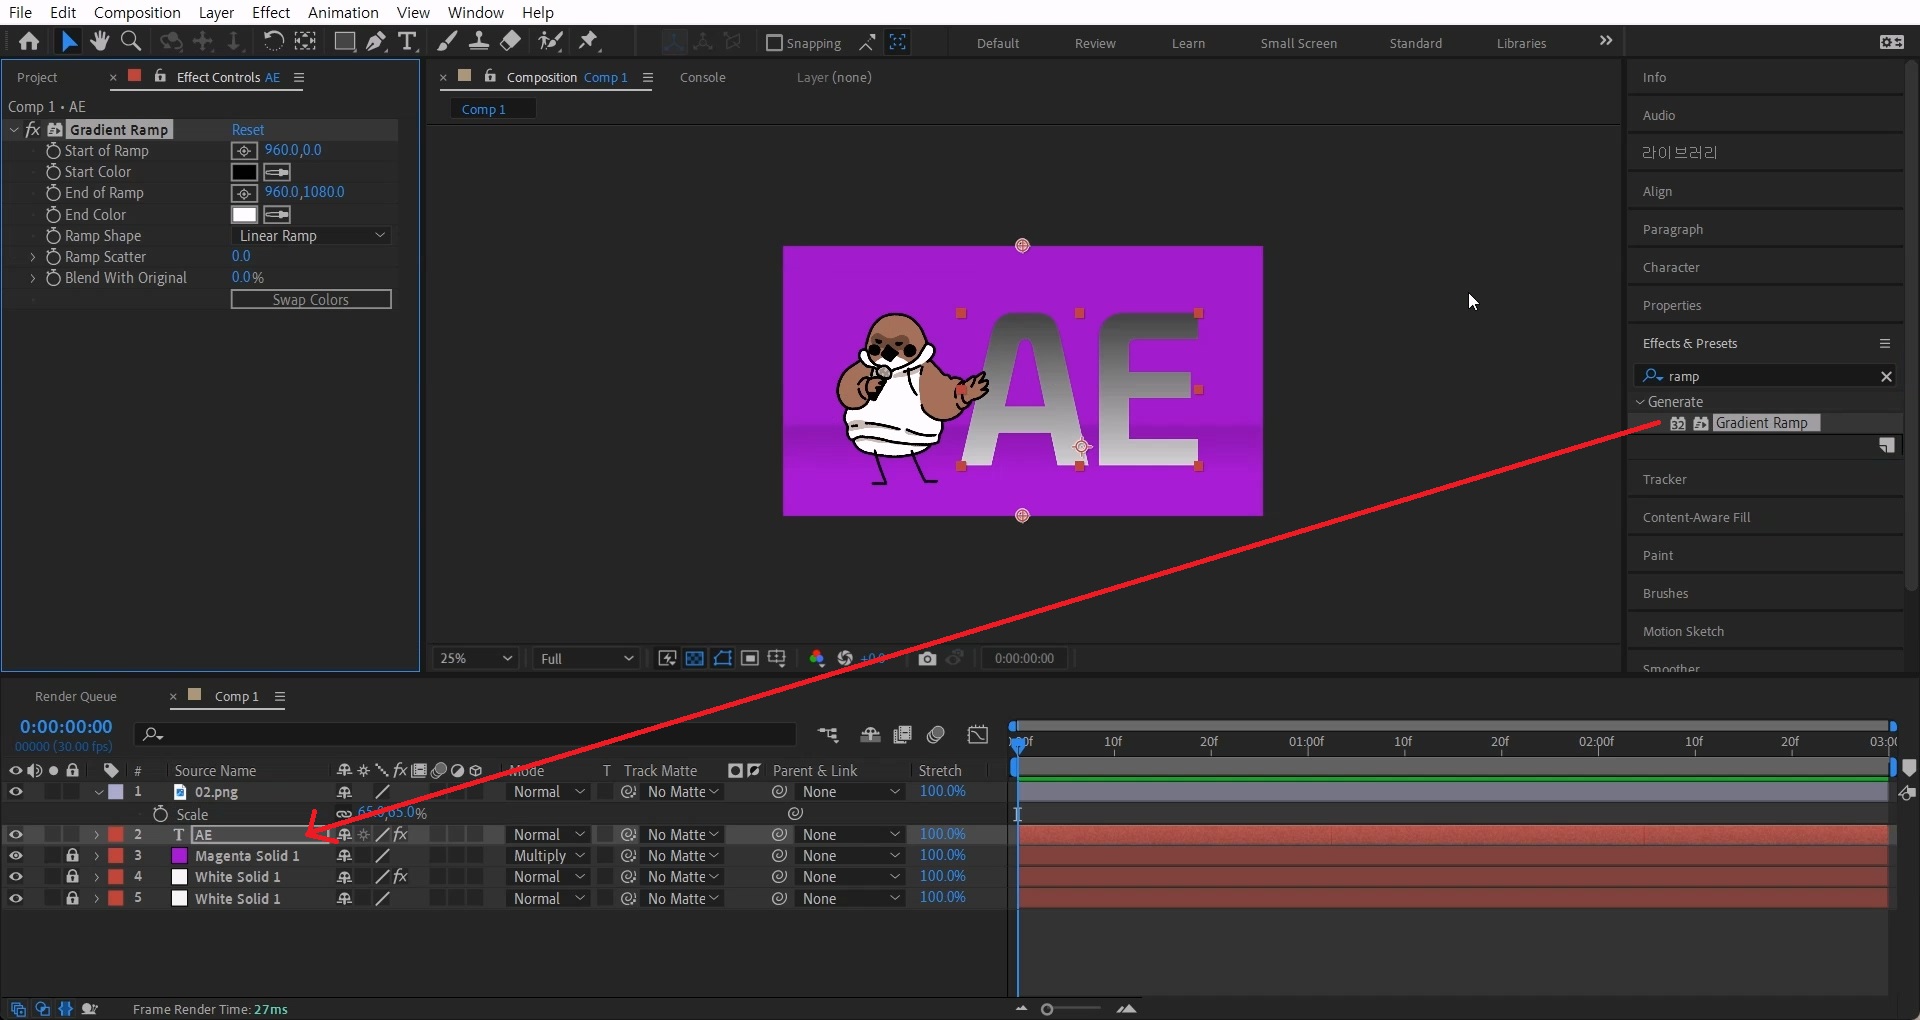Screen dimensions: 1920x1020
Task: Expand the Ramp Scatter property
Action: (x=33, y=257)
